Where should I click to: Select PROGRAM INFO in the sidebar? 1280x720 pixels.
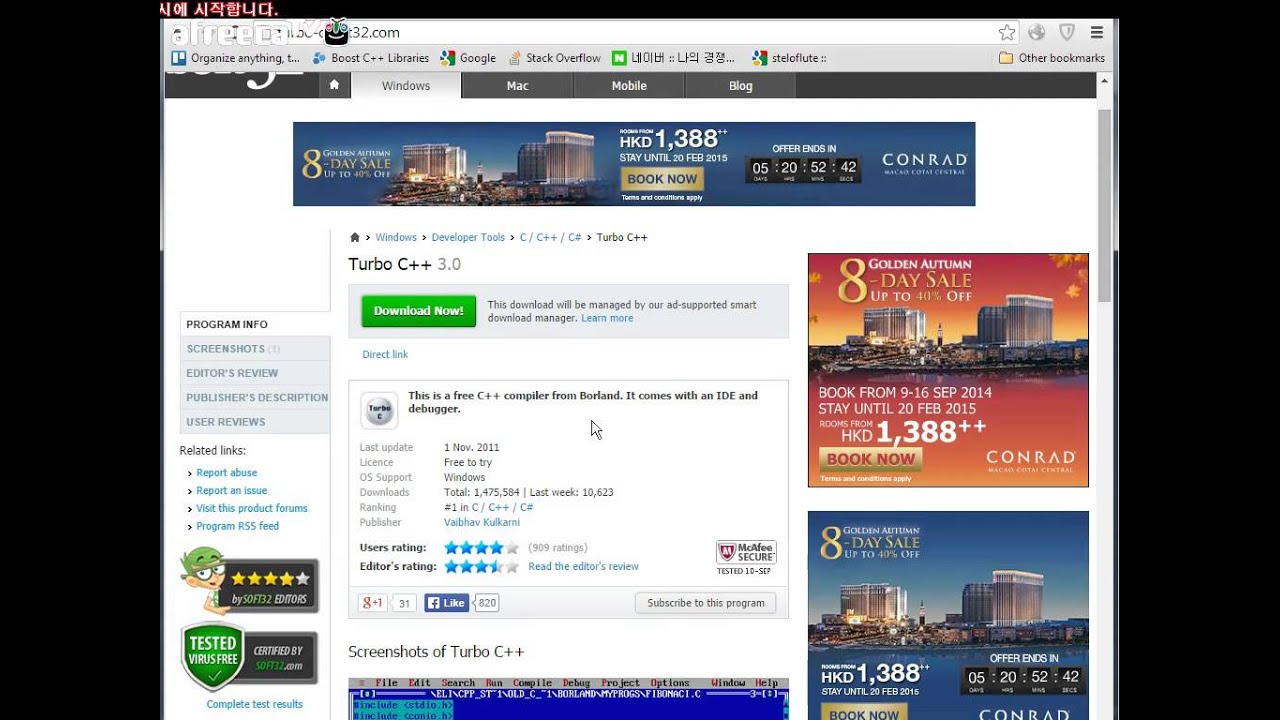[255, 324]
